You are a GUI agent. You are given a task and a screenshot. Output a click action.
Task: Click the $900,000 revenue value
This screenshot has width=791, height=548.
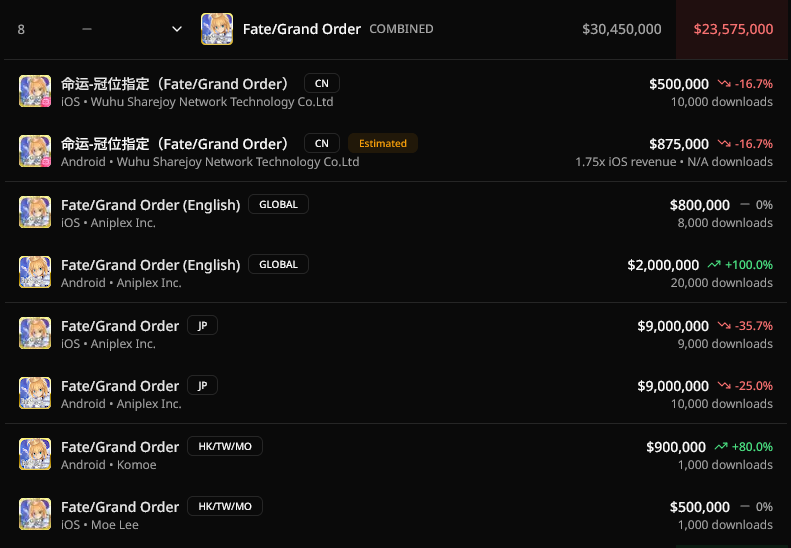(676, 447)
